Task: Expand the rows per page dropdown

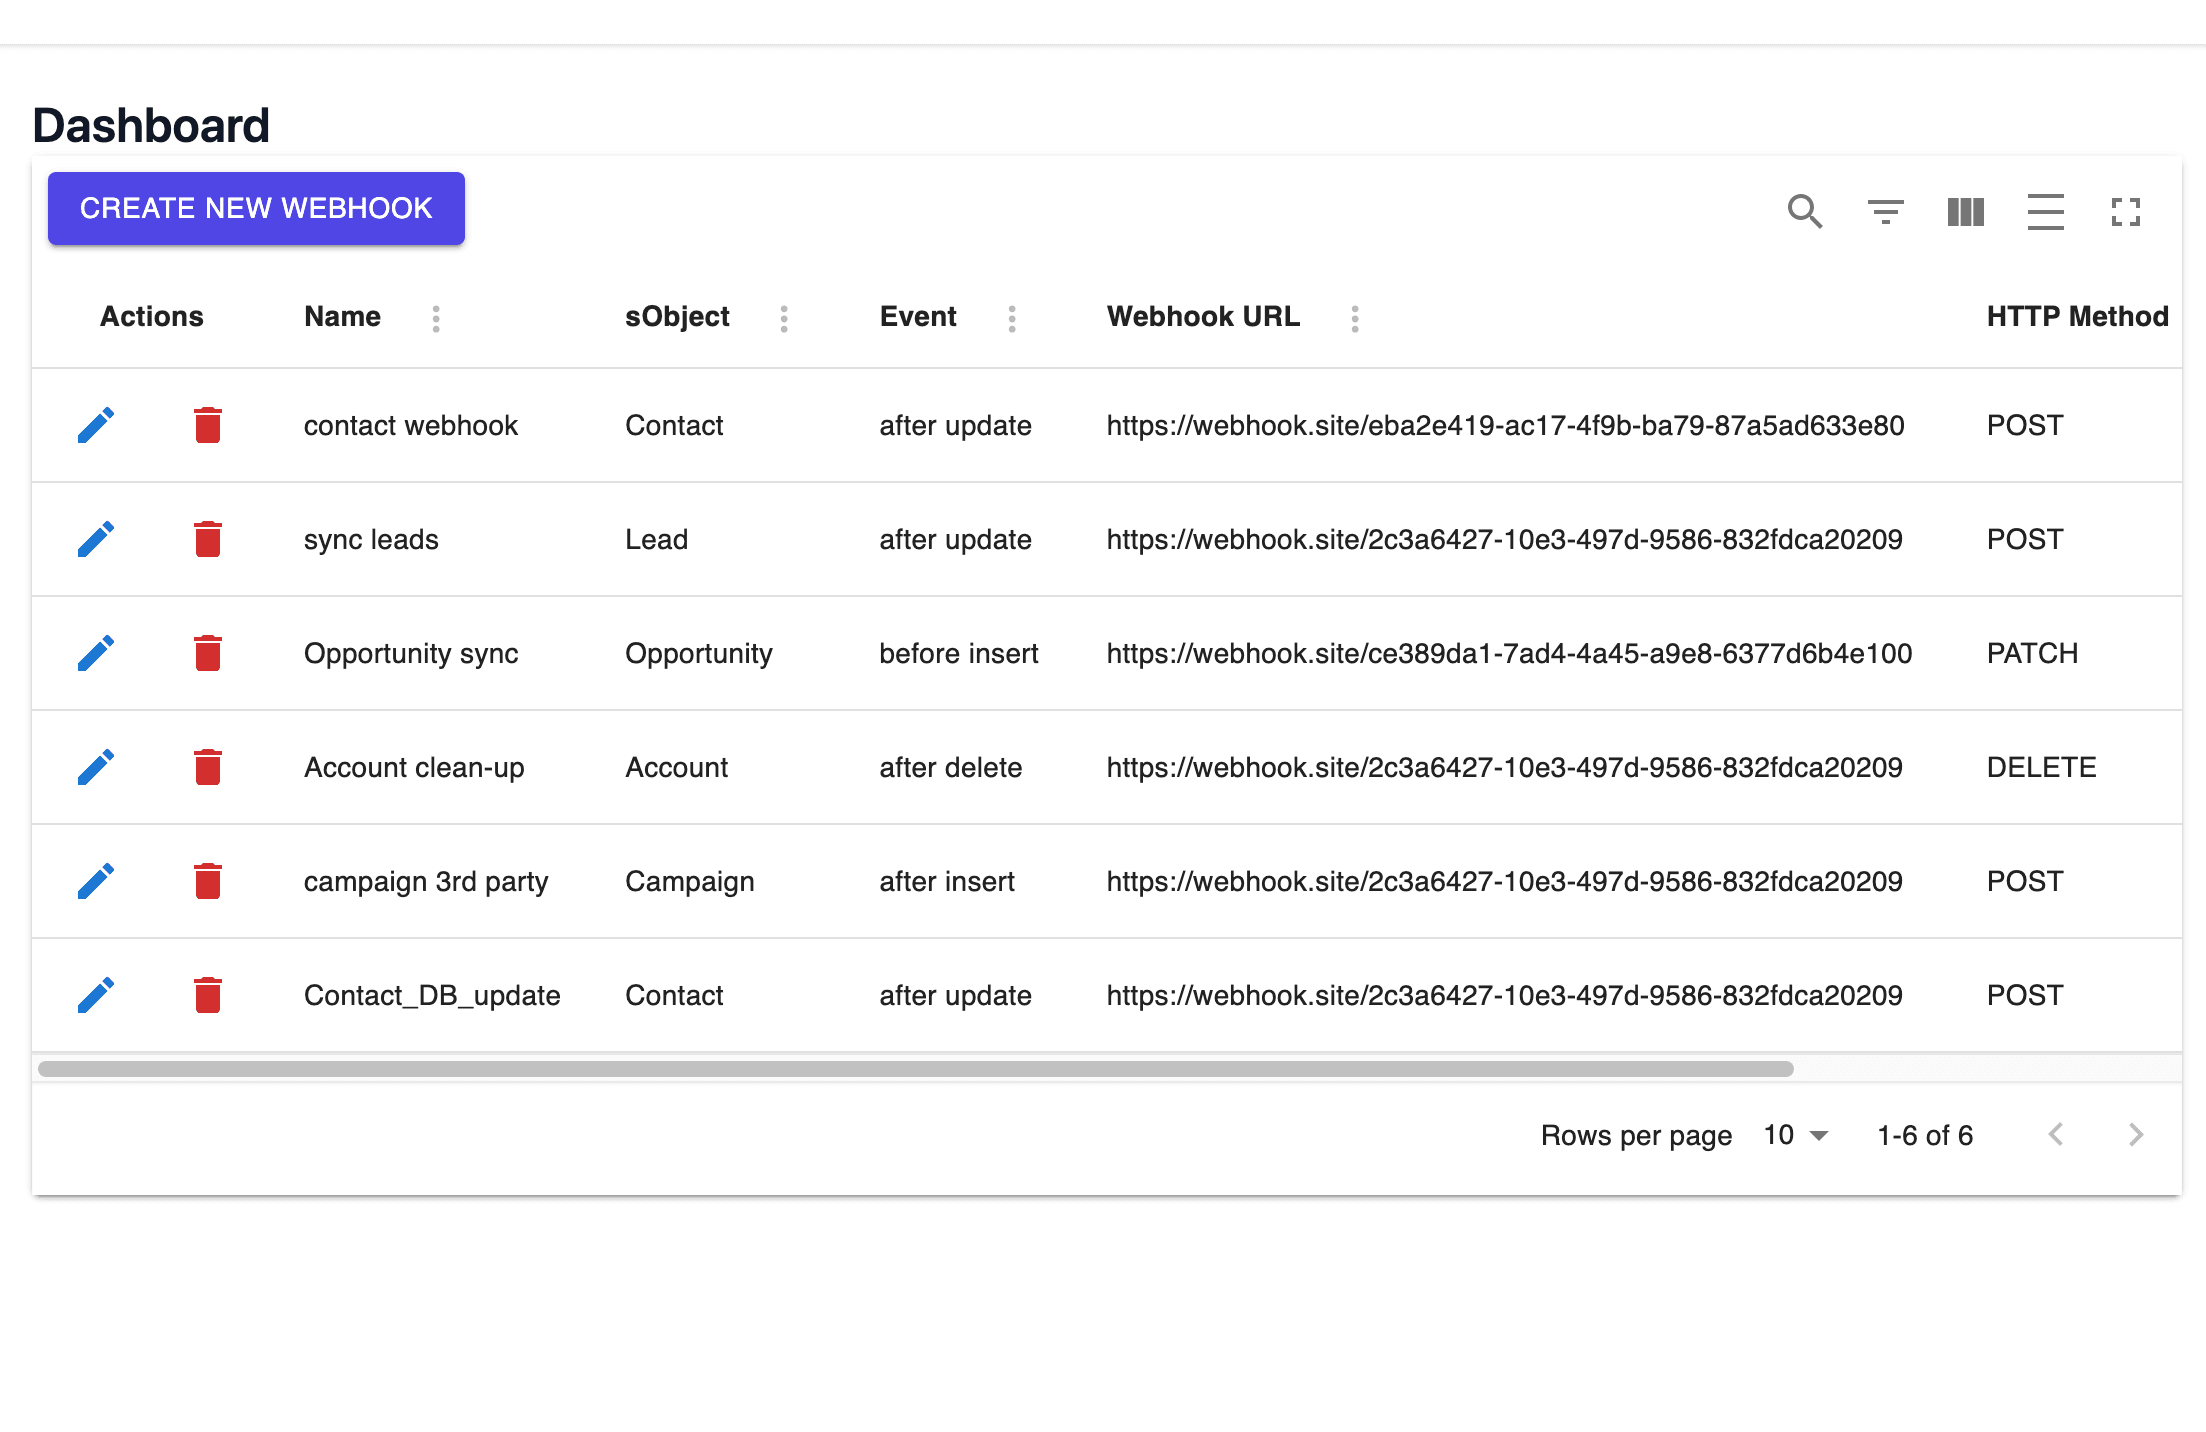Action: [1797, 1135]
